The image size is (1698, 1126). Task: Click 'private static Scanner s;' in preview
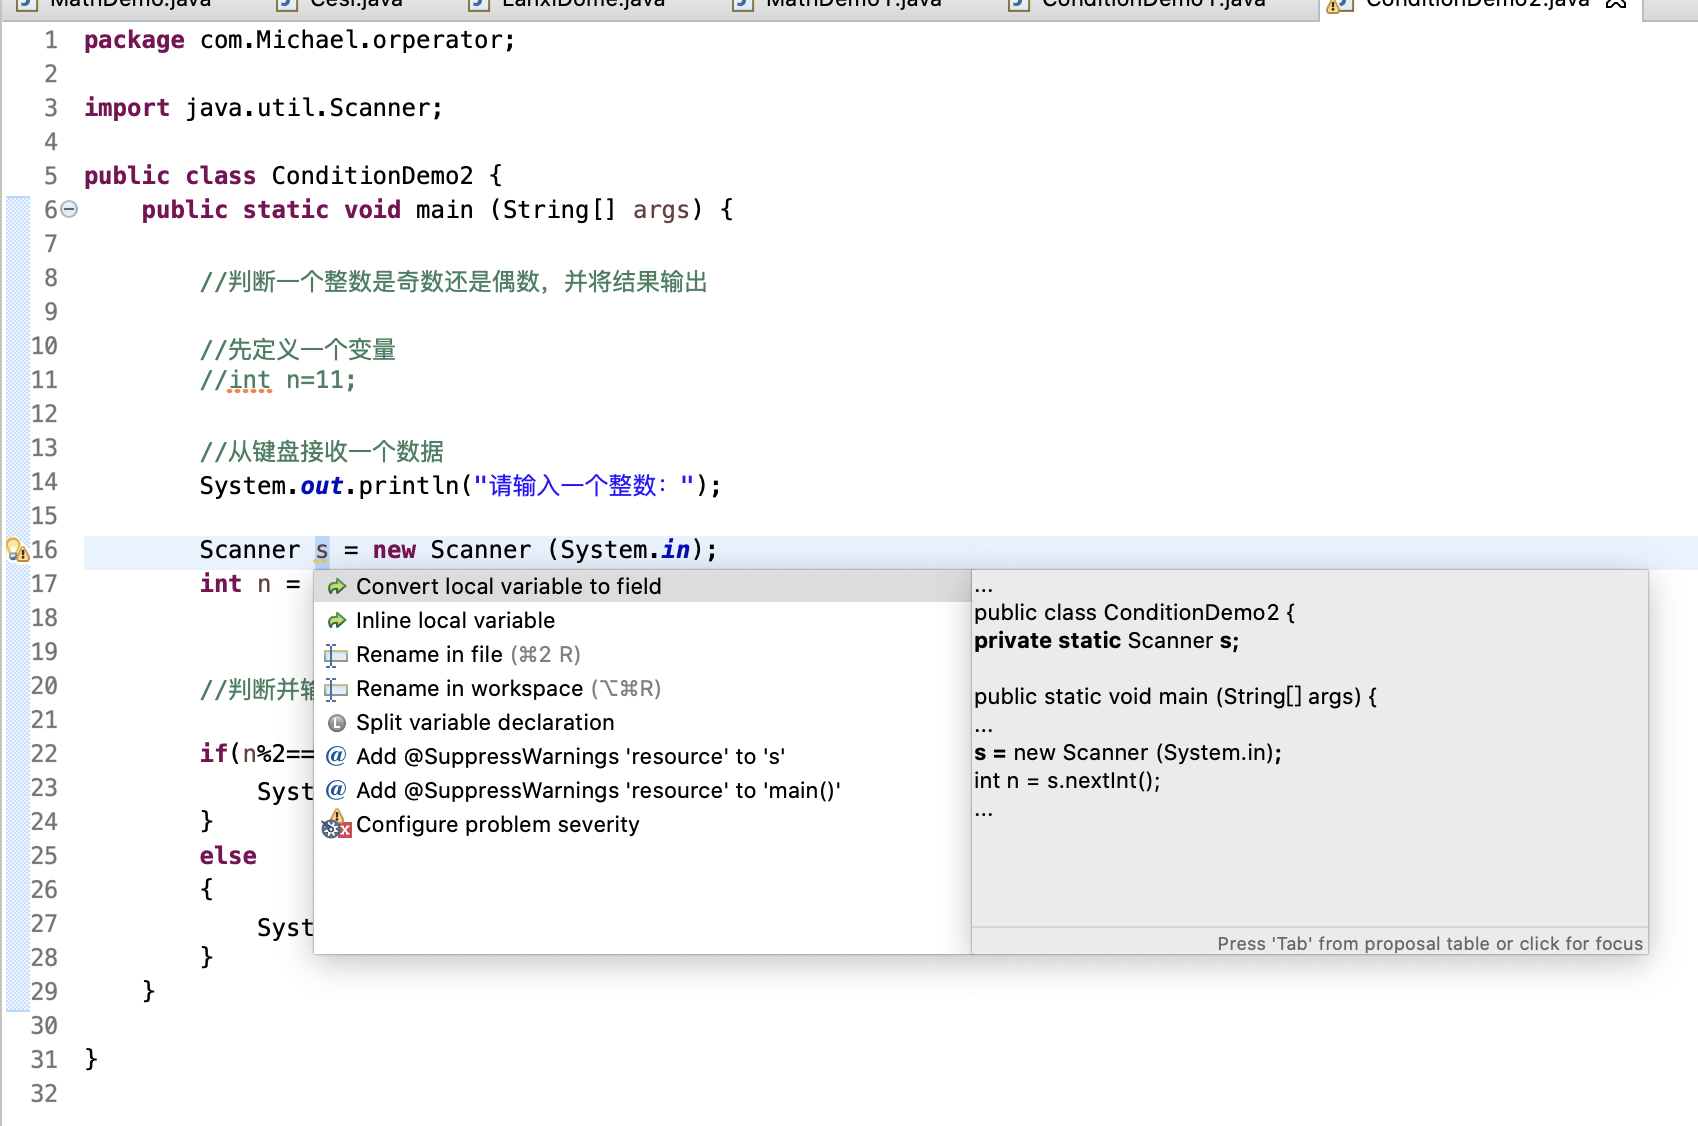(x=1106, y=641)
